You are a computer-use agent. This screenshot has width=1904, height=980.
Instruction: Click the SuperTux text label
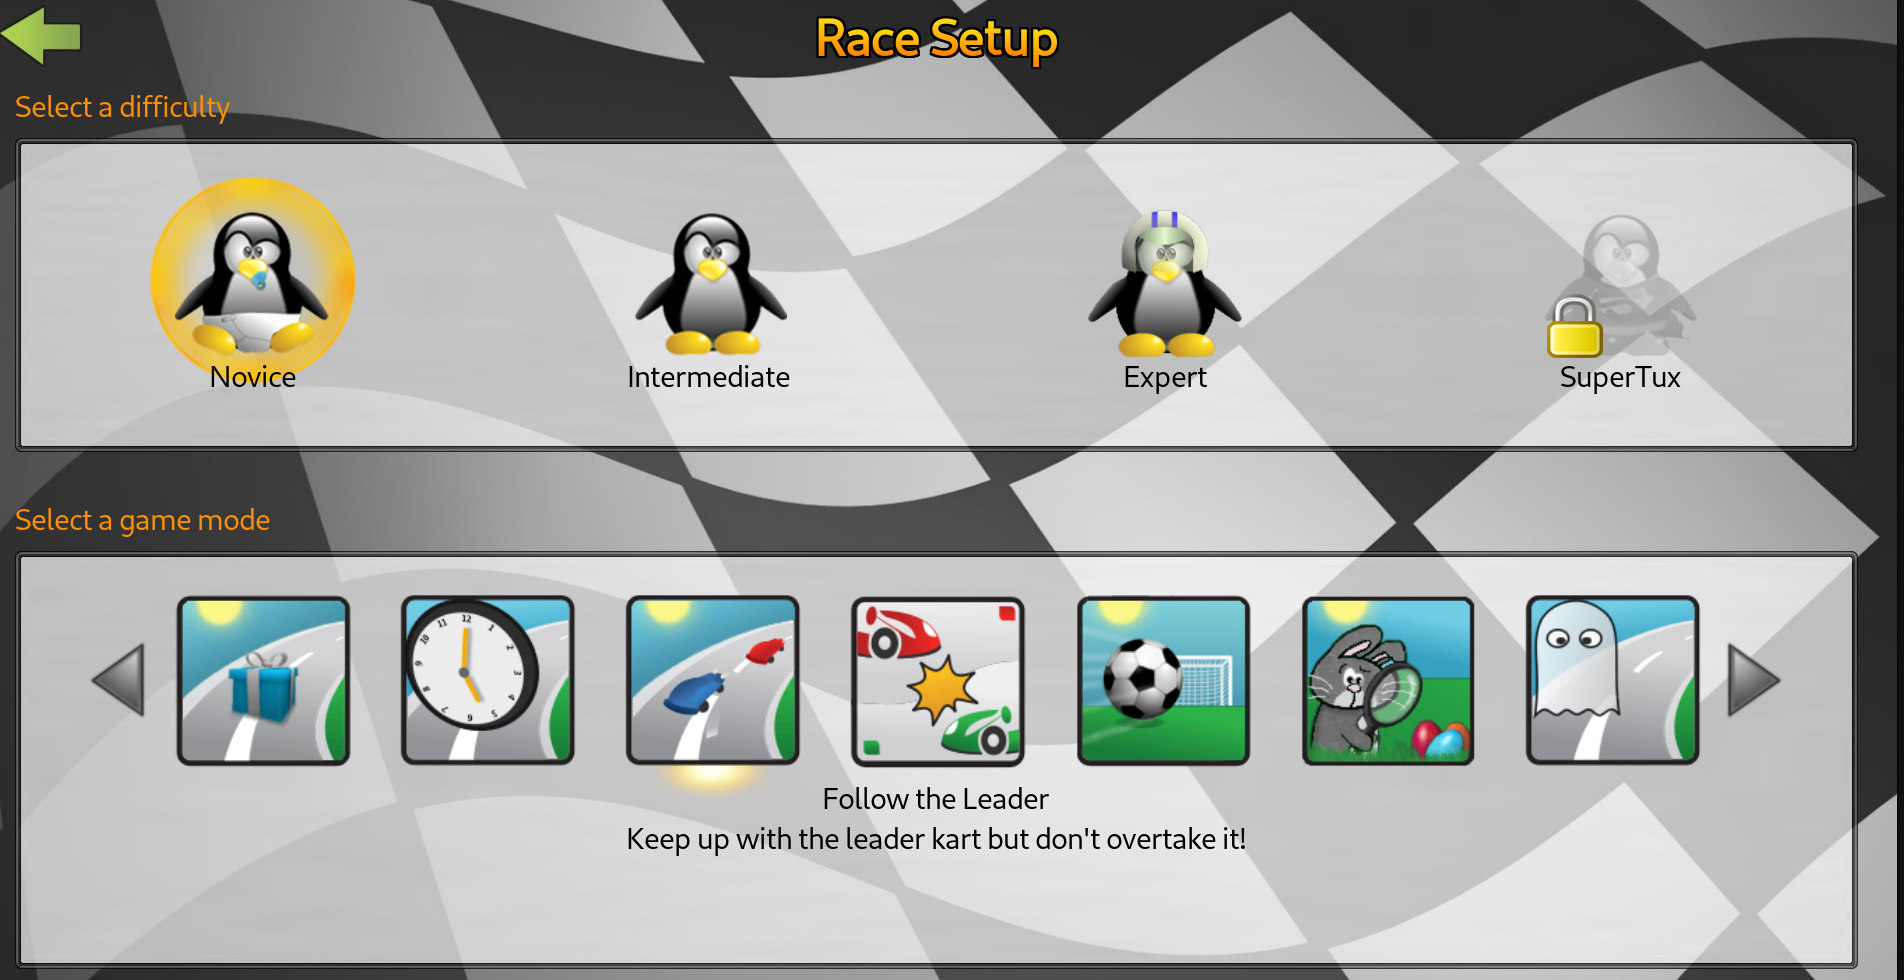[x=1621, y=377]
